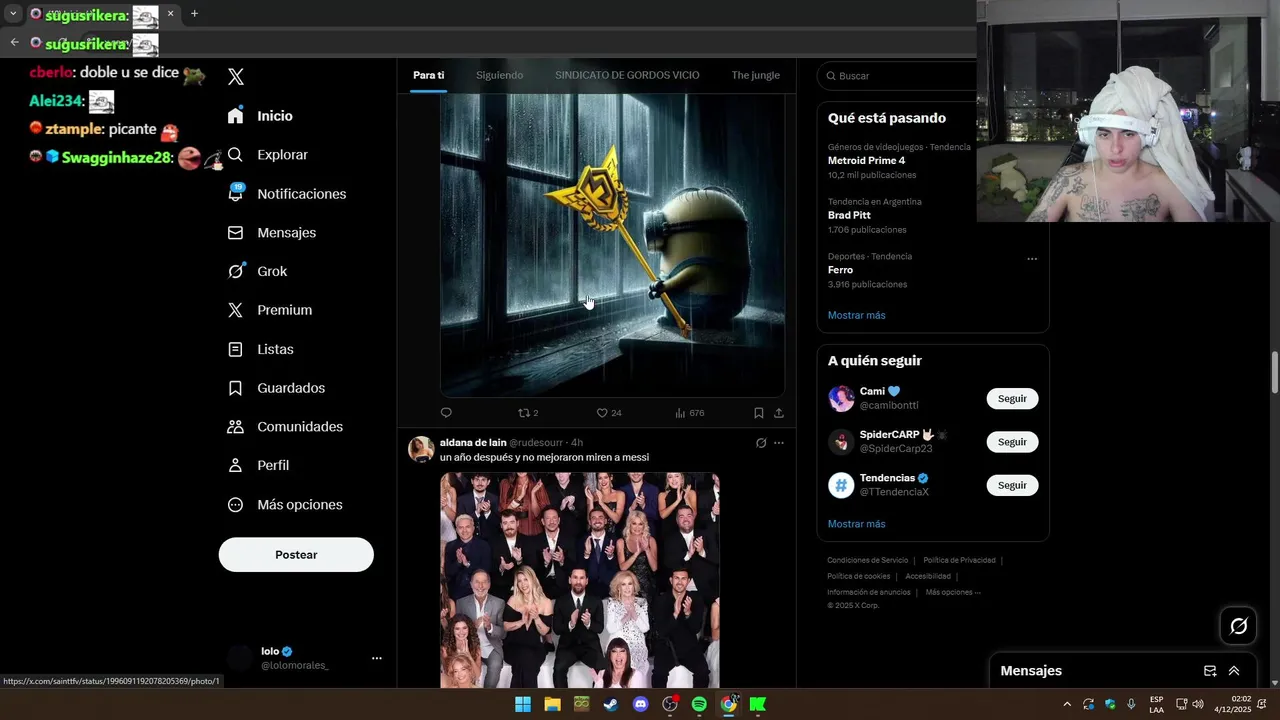
Task: Open more options on aldana de lain post
Action: click(x=779, y=443)
